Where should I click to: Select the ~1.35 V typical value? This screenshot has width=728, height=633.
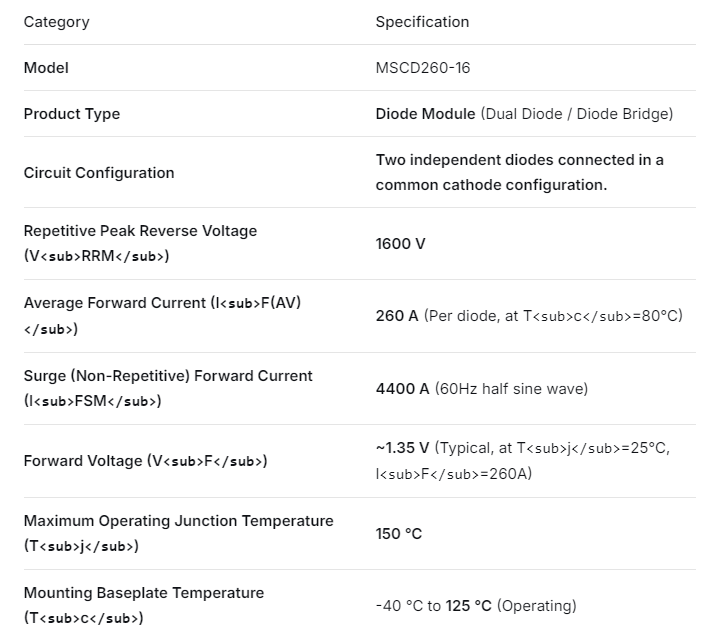pos(402,448)
